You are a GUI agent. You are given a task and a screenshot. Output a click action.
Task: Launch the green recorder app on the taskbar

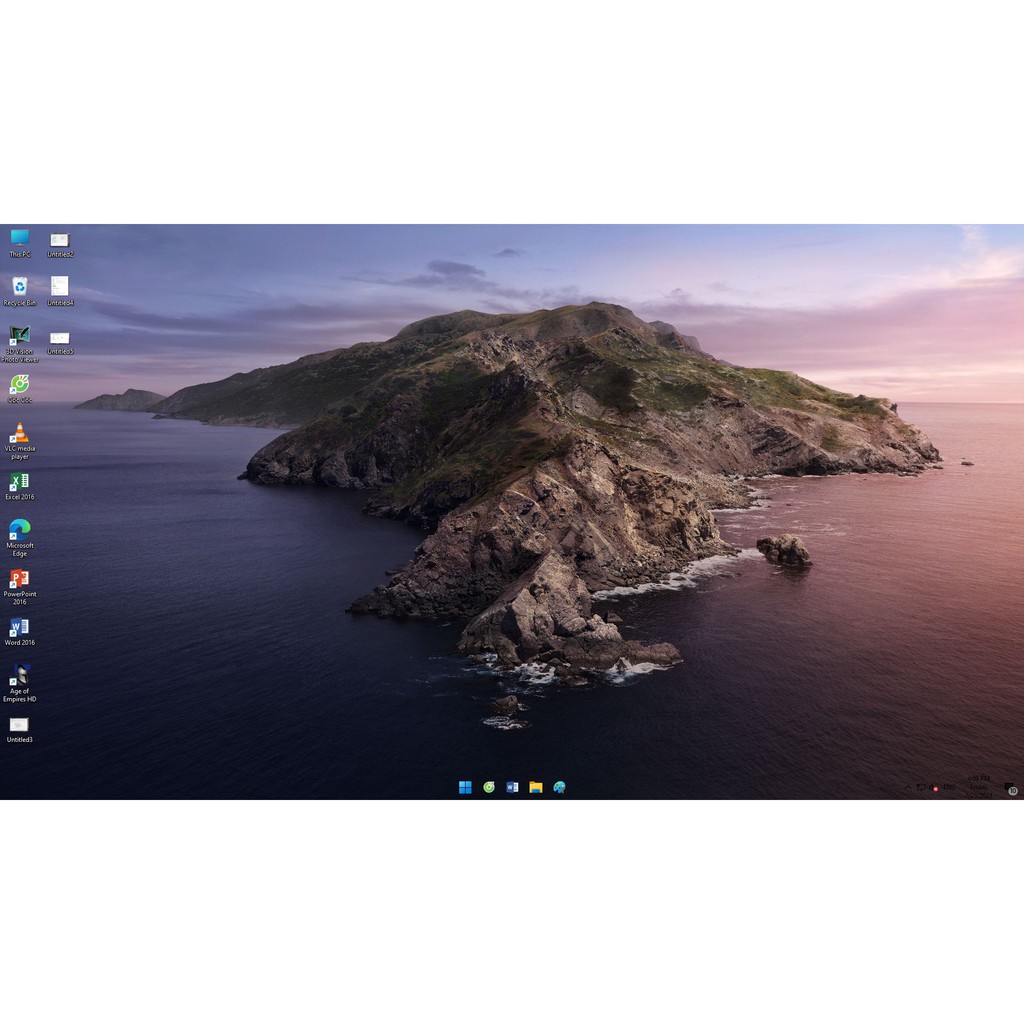(x=488, y=787)
